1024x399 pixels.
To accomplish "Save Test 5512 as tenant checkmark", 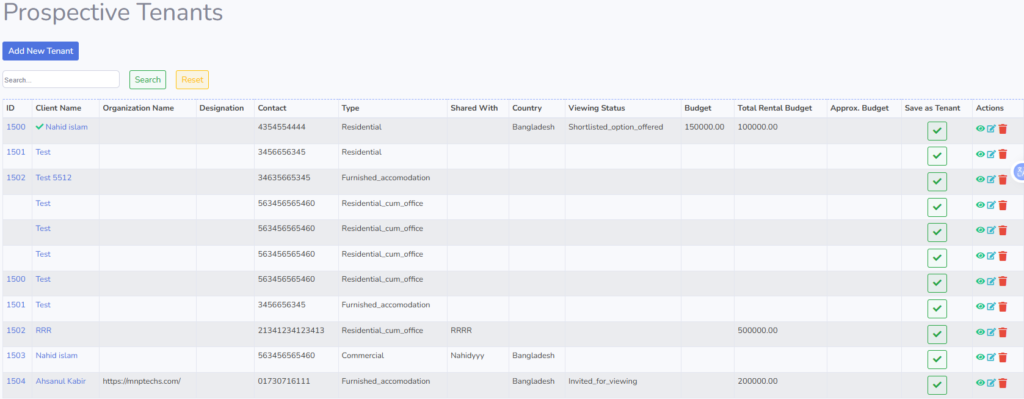I will 936,182.
